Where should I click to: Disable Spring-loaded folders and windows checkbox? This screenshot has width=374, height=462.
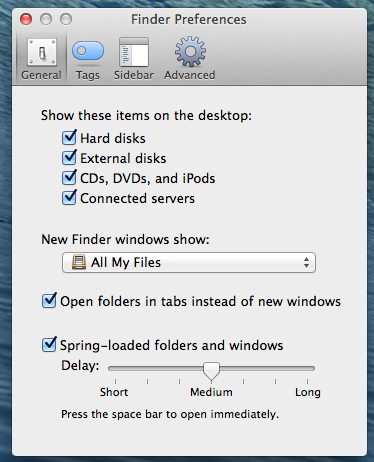pyautogui.click(x=49, y=344)
